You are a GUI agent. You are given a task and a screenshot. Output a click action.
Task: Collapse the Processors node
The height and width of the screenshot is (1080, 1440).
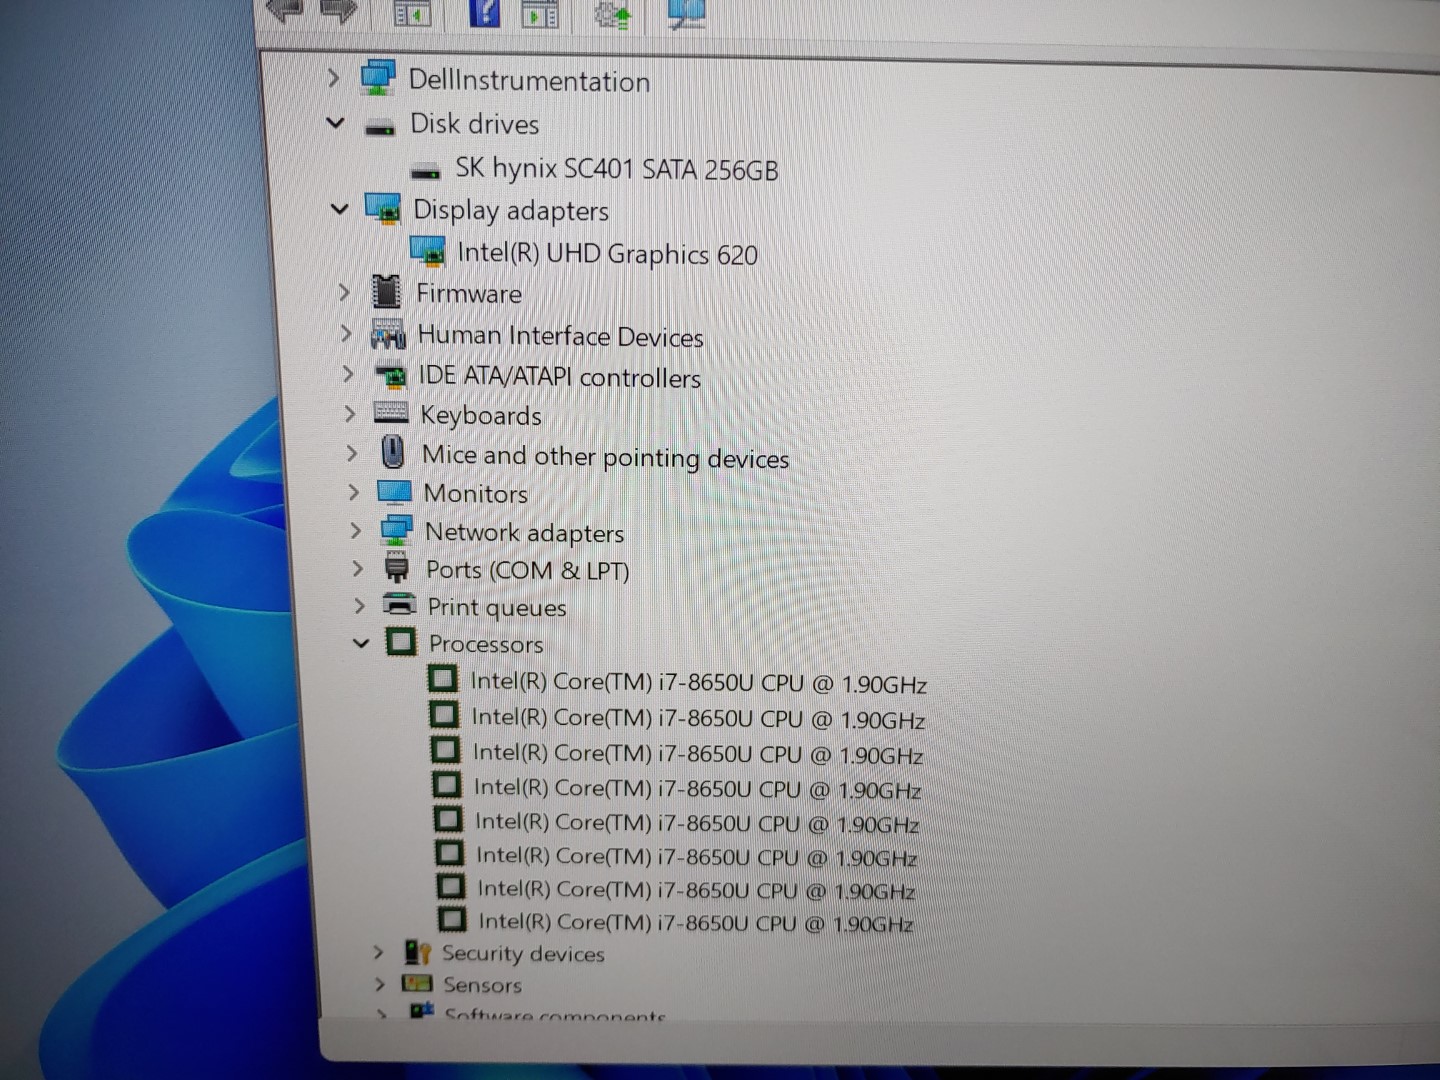coord(361,642)
